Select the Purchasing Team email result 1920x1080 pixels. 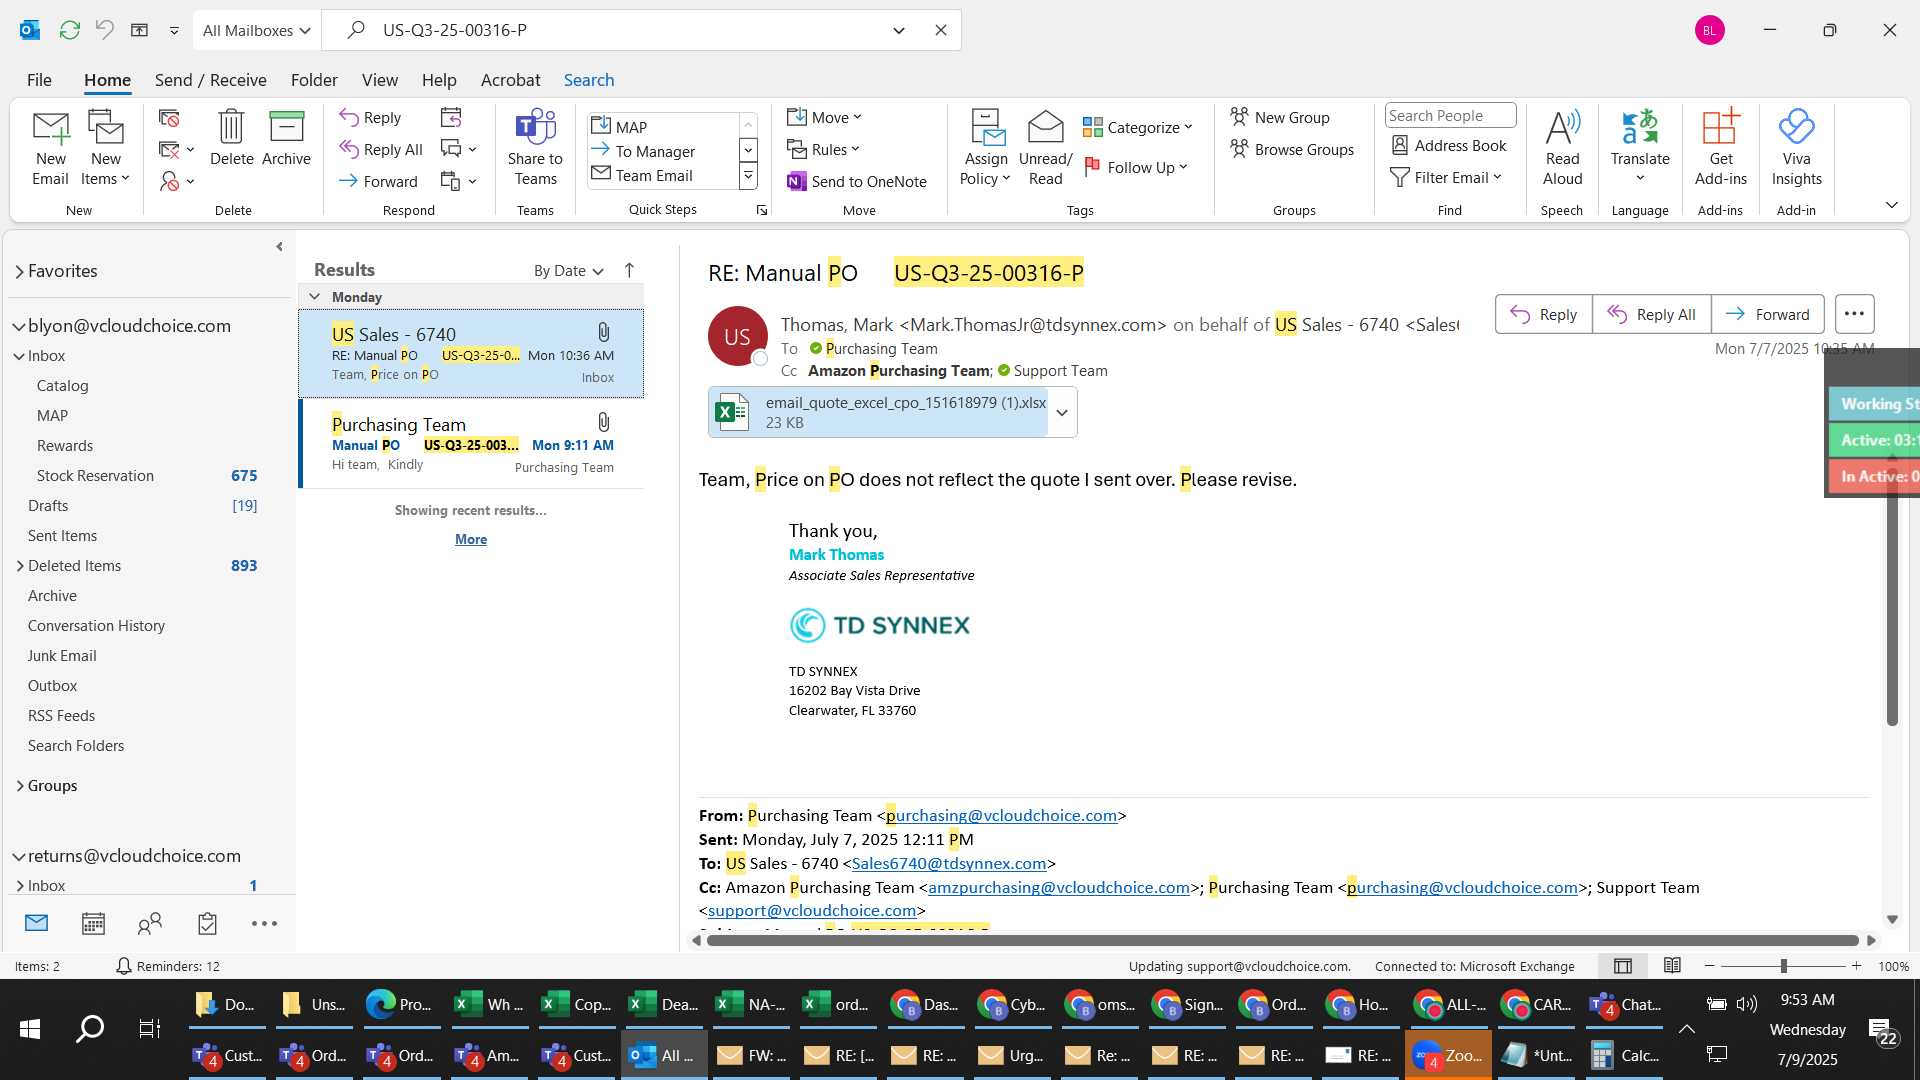[472, 444]
